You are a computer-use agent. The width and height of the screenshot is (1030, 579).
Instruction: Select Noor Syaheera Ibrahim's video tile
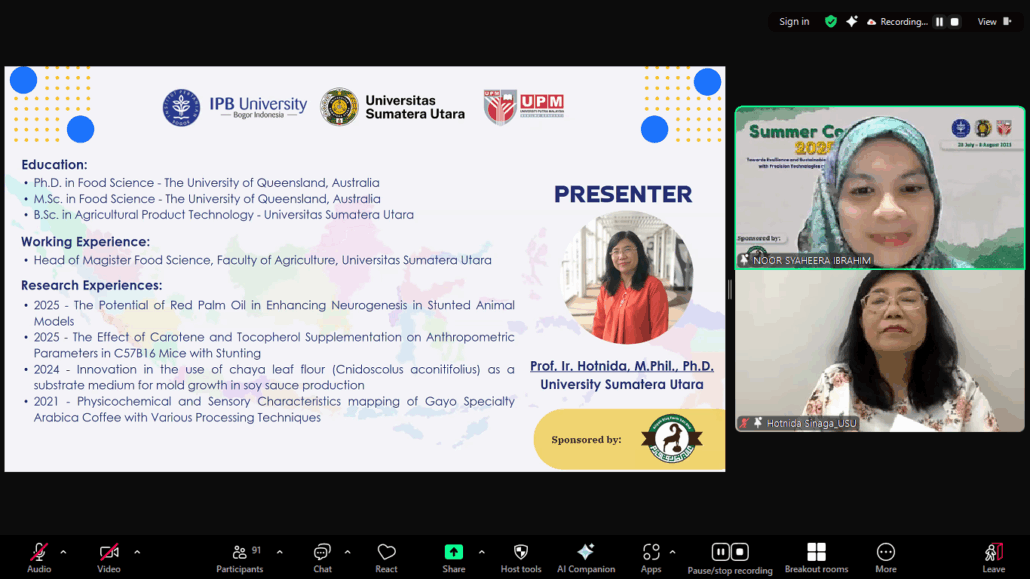tap(879, 187)
